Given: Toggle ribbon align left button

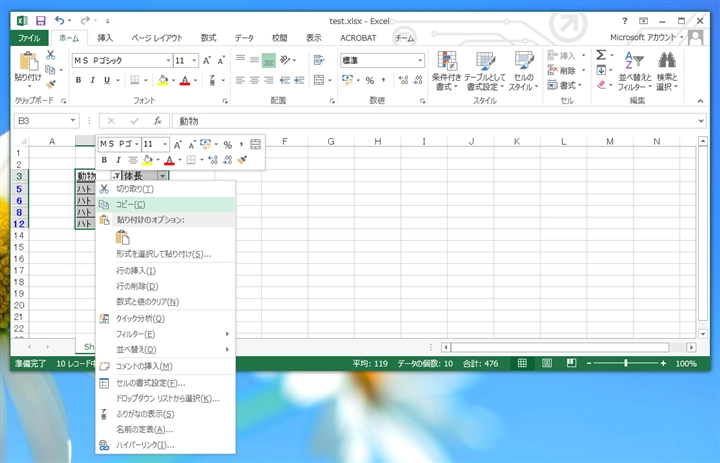Looking at the screenshot, I should tap(240, 80).
